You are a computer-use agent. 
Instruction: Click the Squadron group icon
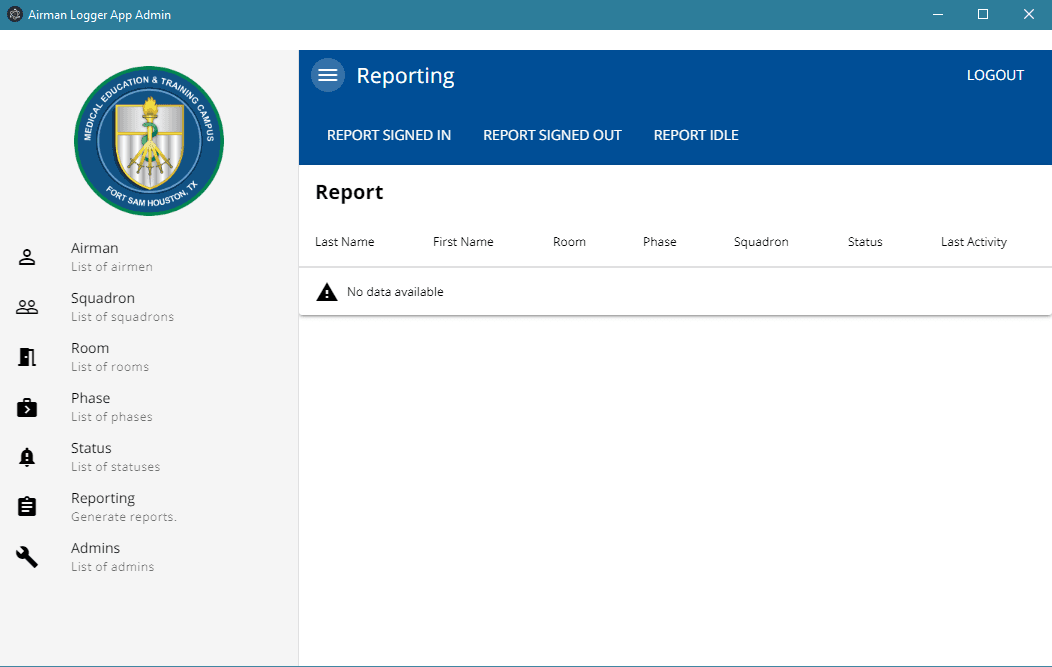(x=27, y=307)
